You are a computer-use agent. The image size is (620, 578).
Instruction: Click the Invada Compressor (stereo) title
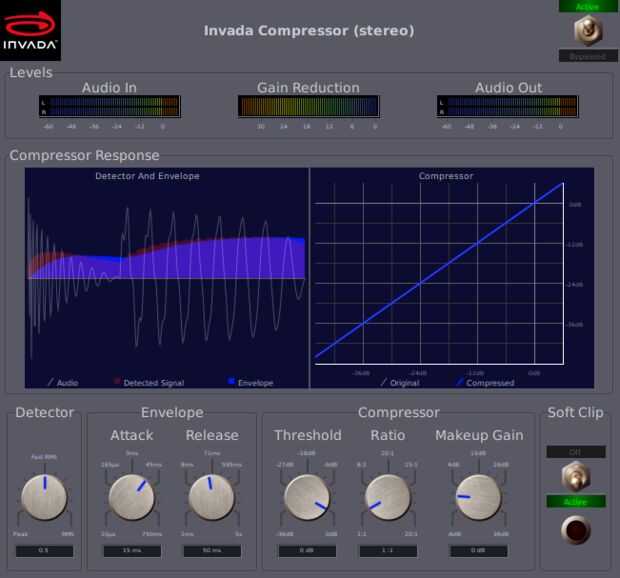pos(309,30)
